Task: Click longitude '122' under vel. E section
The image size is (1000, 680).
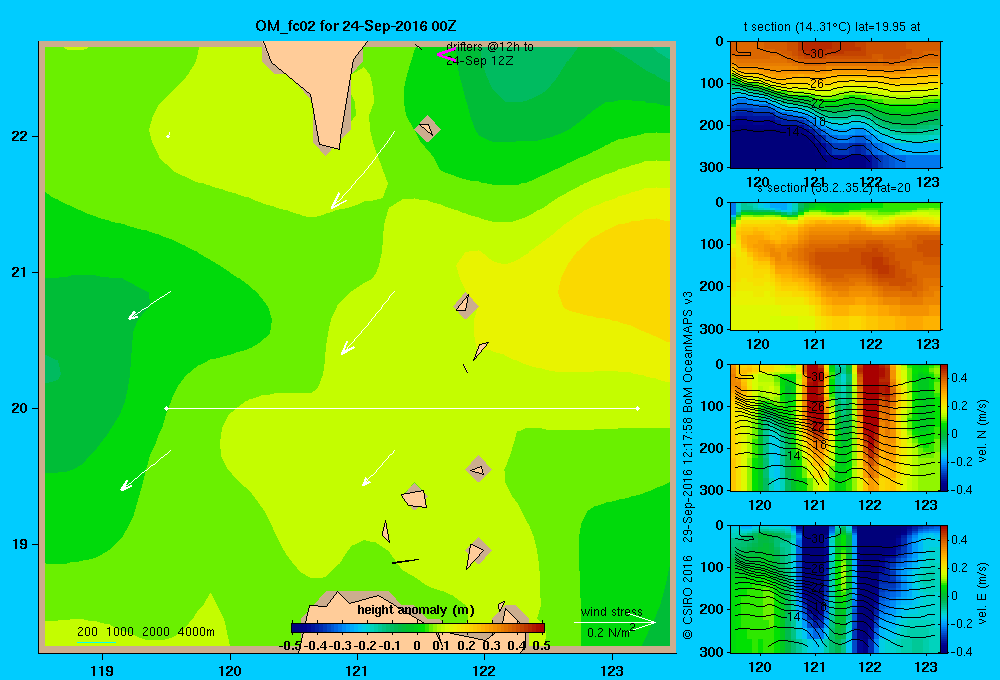Action: coord(870,667)
